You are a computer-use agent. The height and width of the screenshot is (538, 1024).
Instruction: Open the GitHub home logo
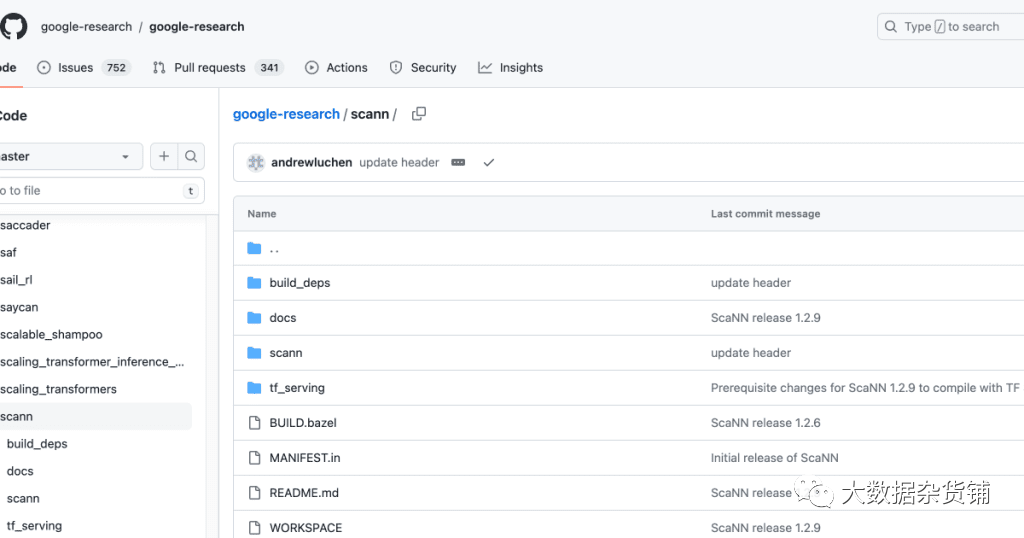[13, 27]
